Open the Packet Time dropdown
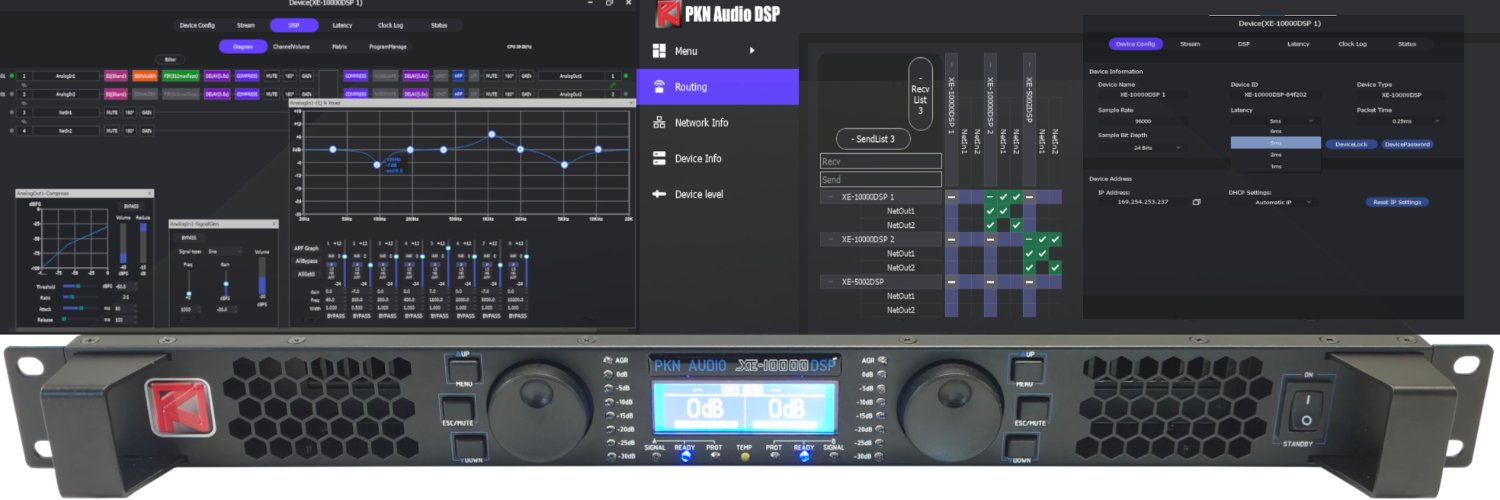This screenshot has width=1500, height=500. tap(1400, 121)
